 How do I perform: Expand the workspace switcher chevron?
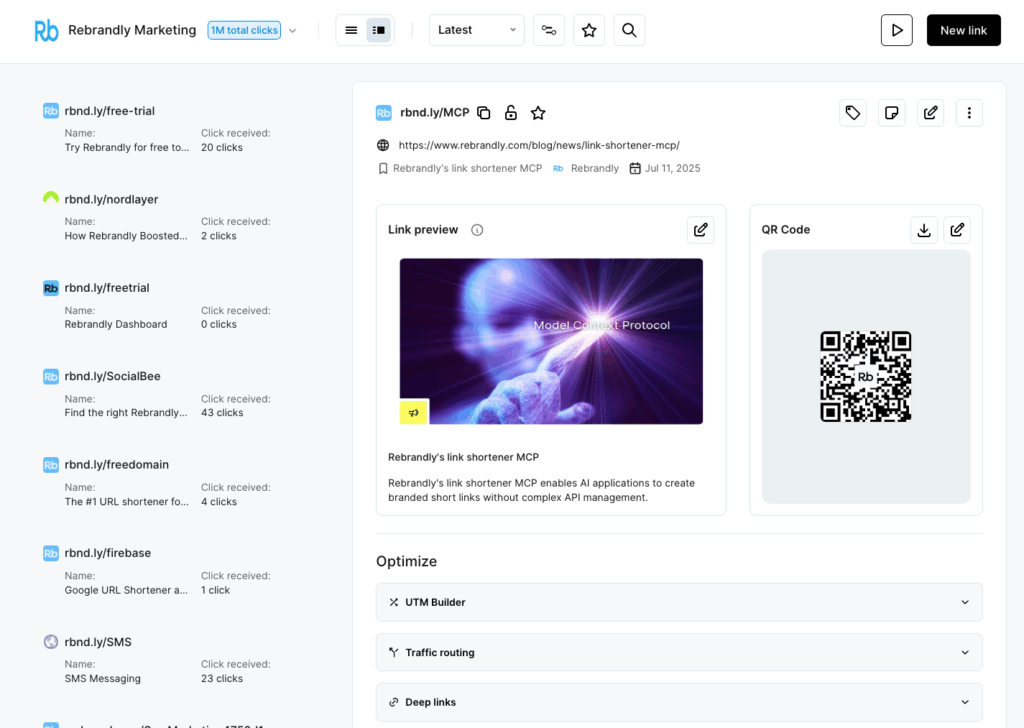293,31
